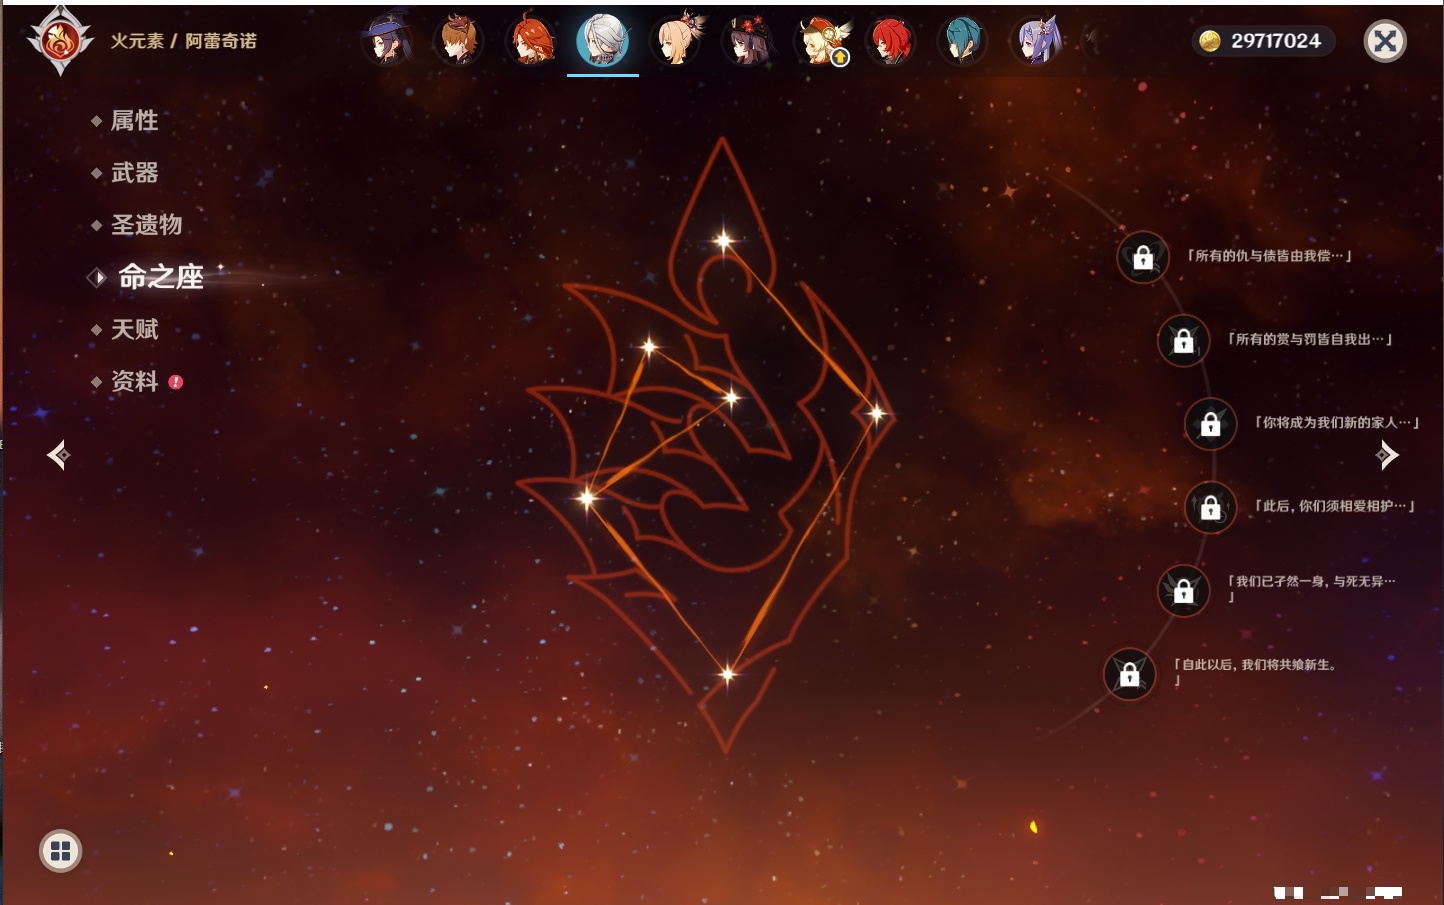The width and height of the screenshot is (1444, 905).
Task: Select the highlighted Arlecchino avatar
Action: [603, 41]
